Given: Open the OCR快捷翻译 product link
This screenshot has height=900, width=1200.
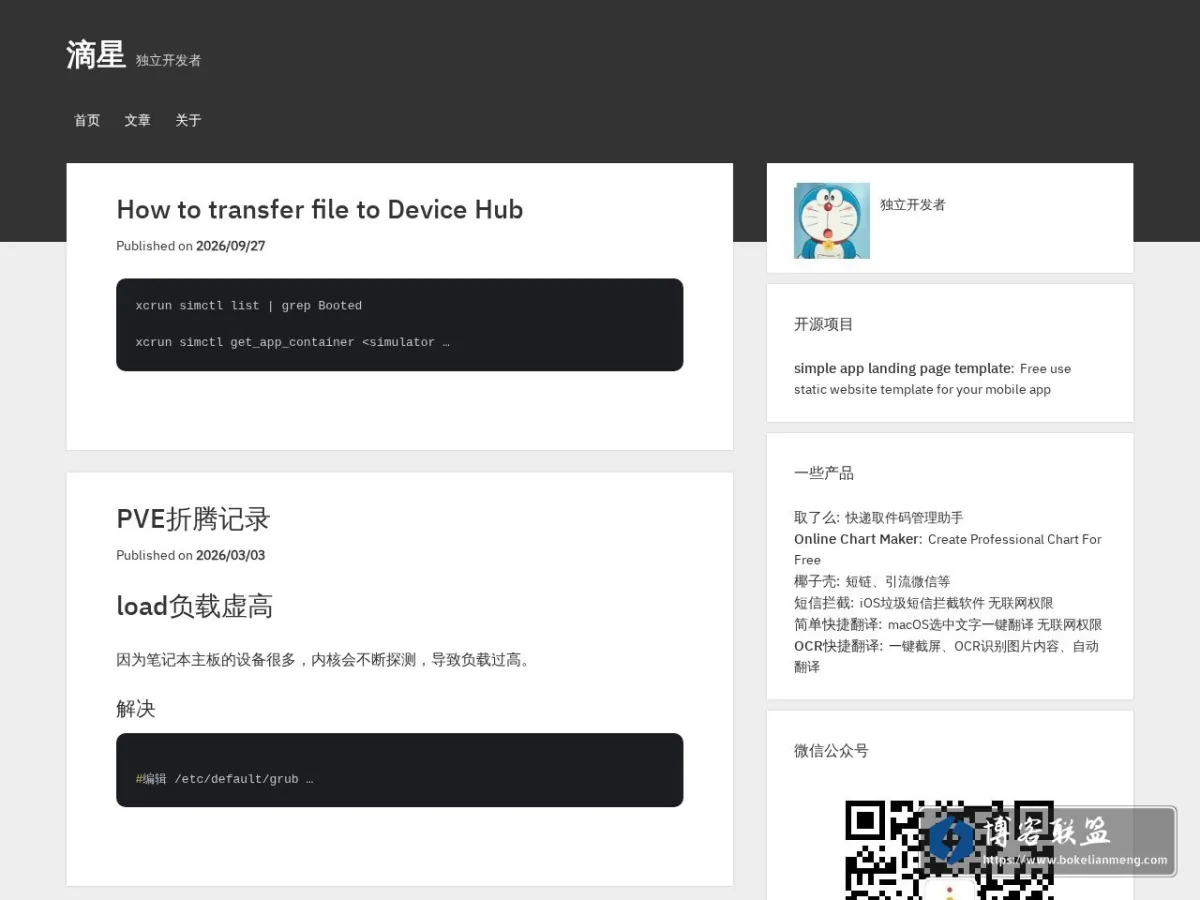Looking at the screenshot, I should pyautogui.click(x=838, y=646).
